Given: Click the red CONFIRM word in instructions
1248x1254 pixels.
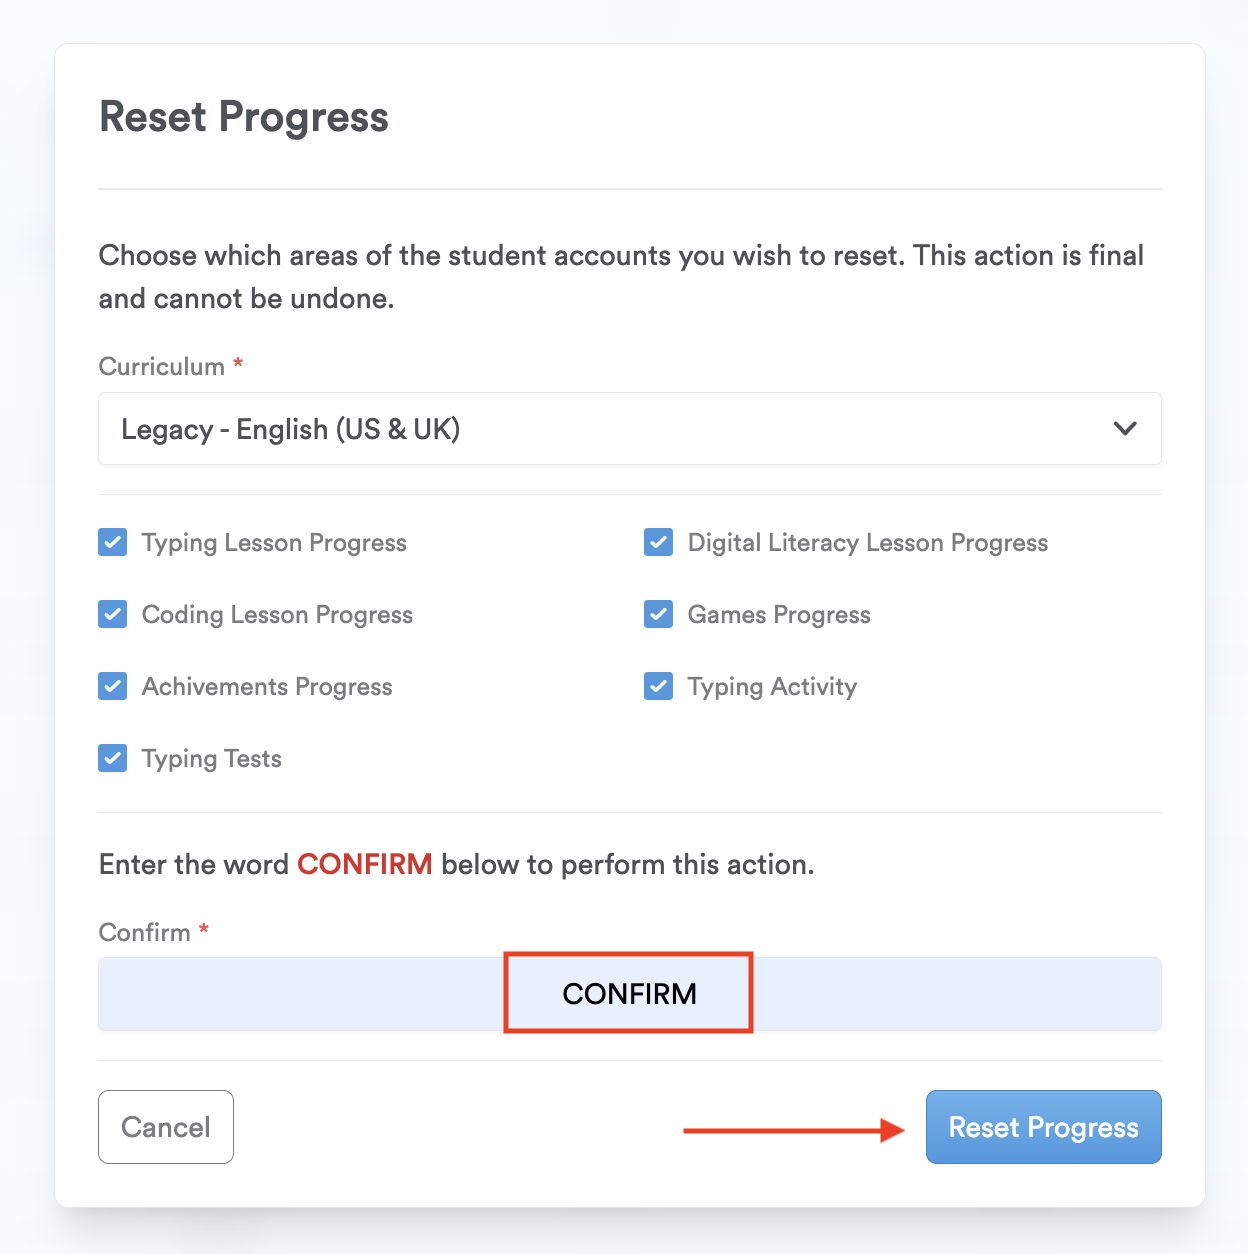Looking at the screenshot, I should 365,864.
